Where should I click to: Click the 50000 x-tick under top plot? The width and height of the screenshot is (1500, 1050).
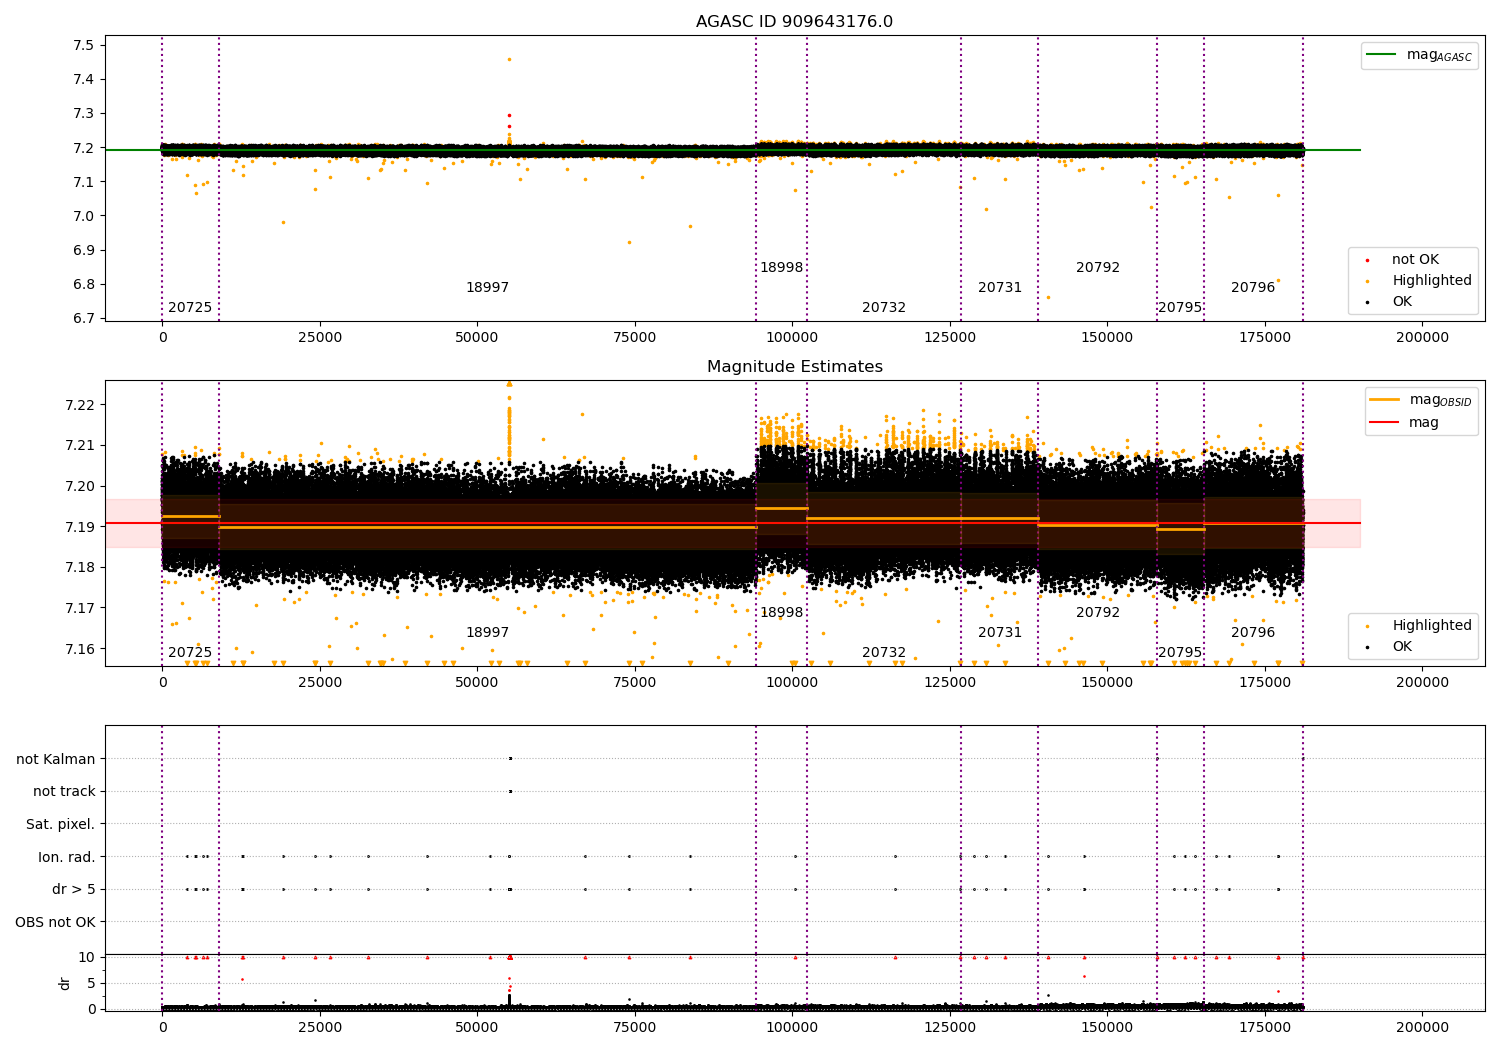tap(477, 337)
